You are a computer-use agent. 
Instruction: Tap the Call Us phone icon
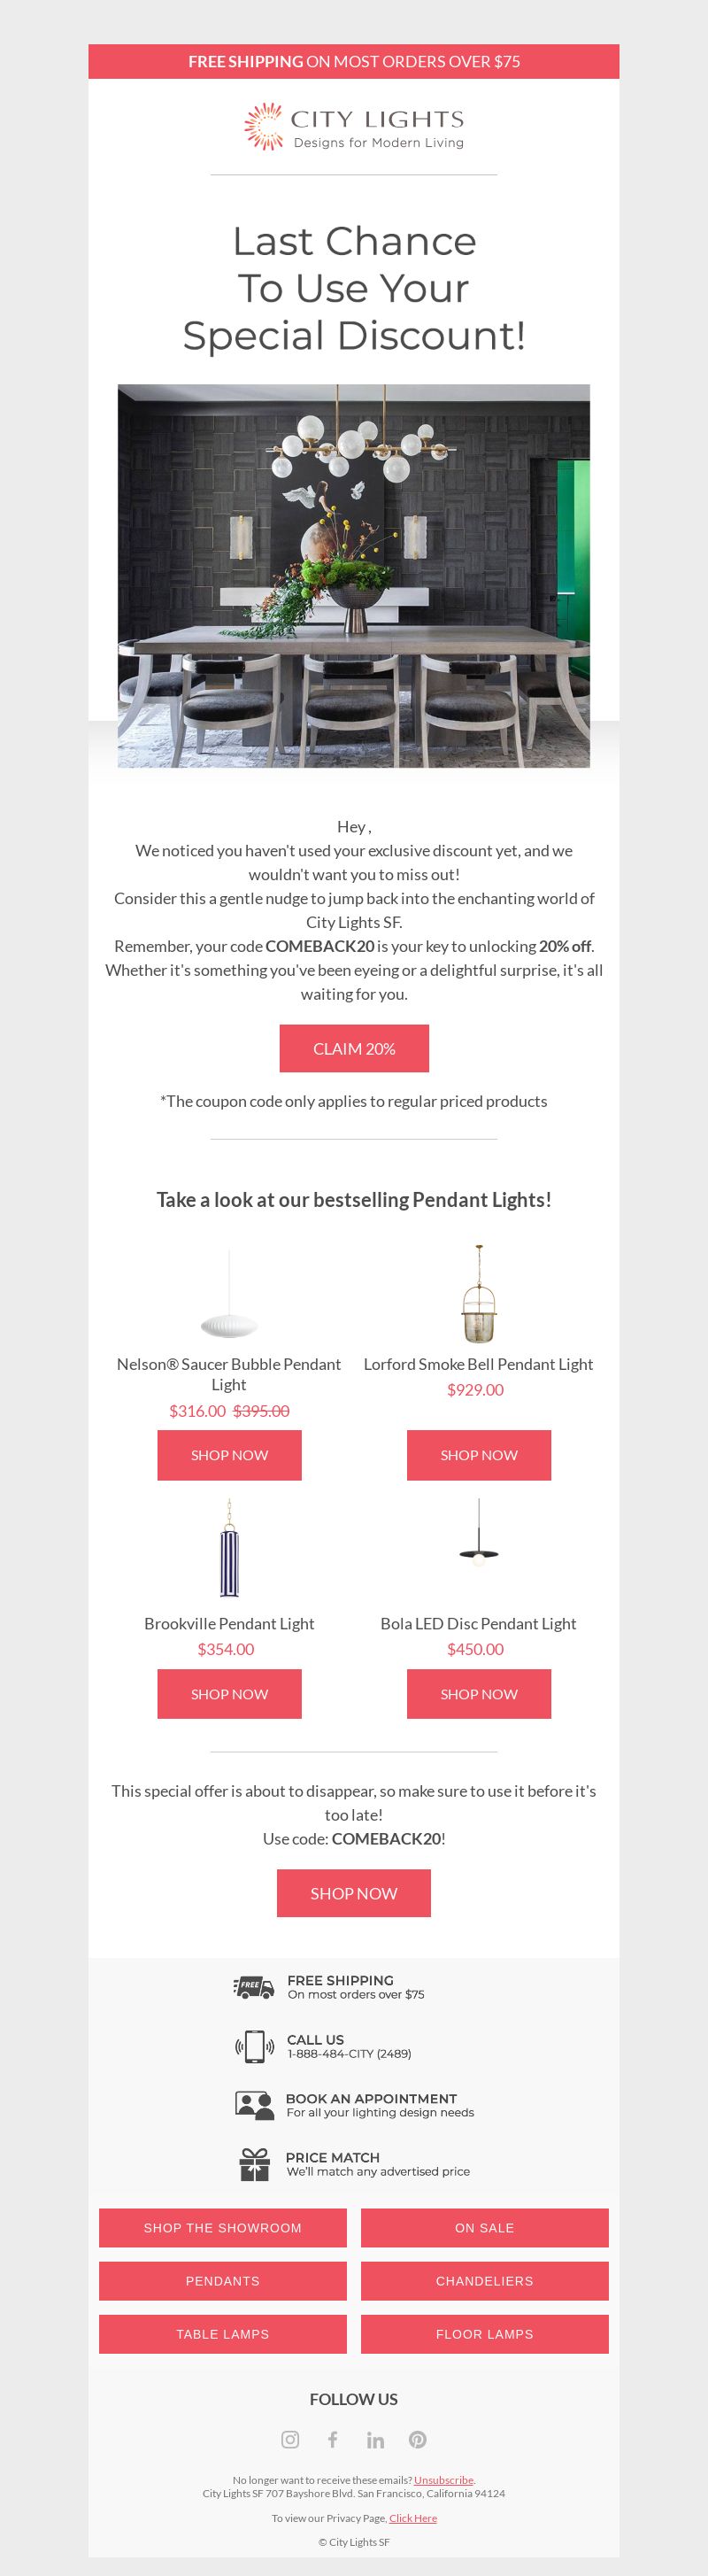coord(254,2046)
